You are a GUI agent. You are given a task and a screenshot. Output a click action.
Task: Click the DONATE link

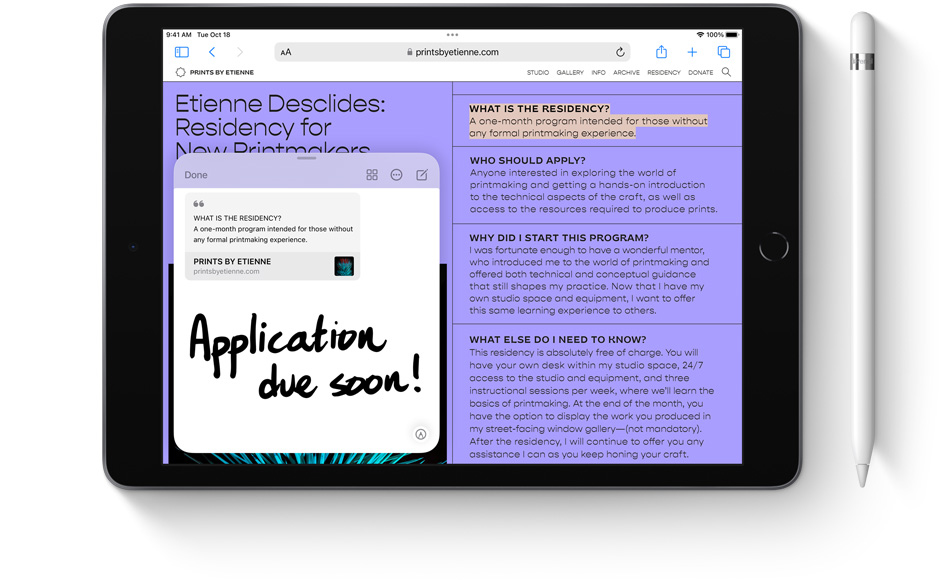(x=701, y=73)
